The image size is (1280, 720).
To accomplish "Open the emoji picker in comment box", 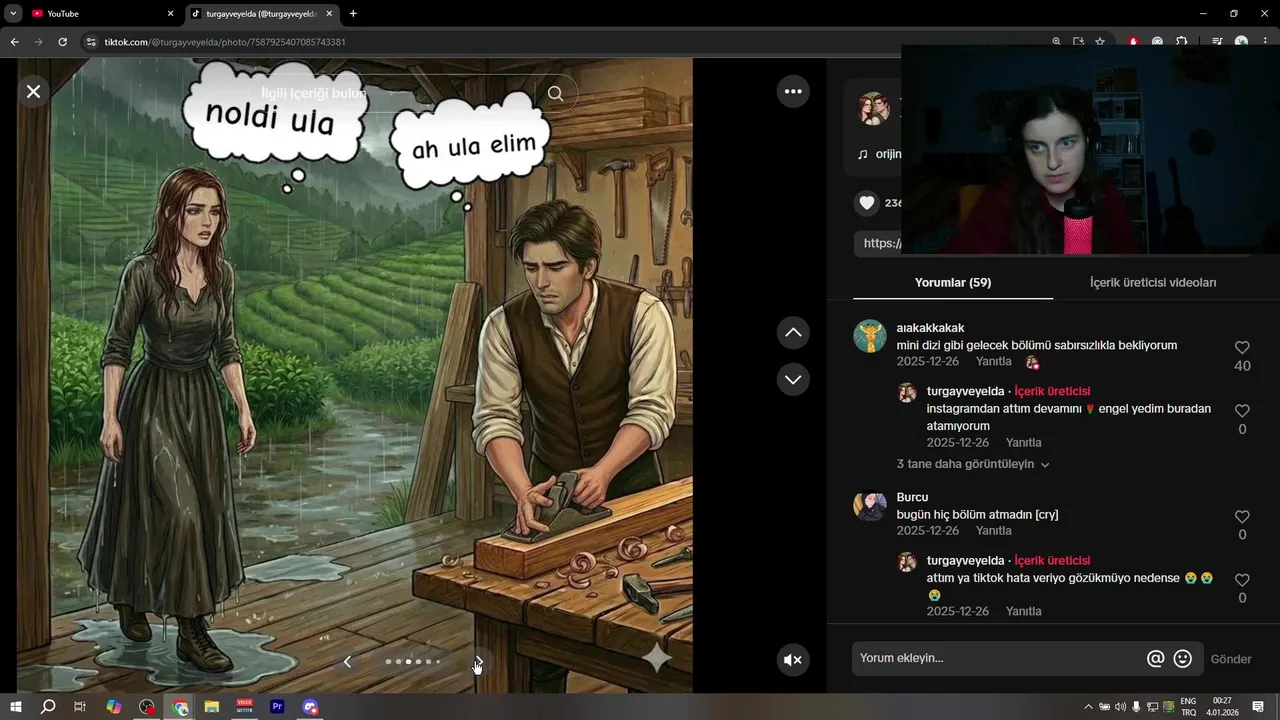I will (x=1183, y=659).
